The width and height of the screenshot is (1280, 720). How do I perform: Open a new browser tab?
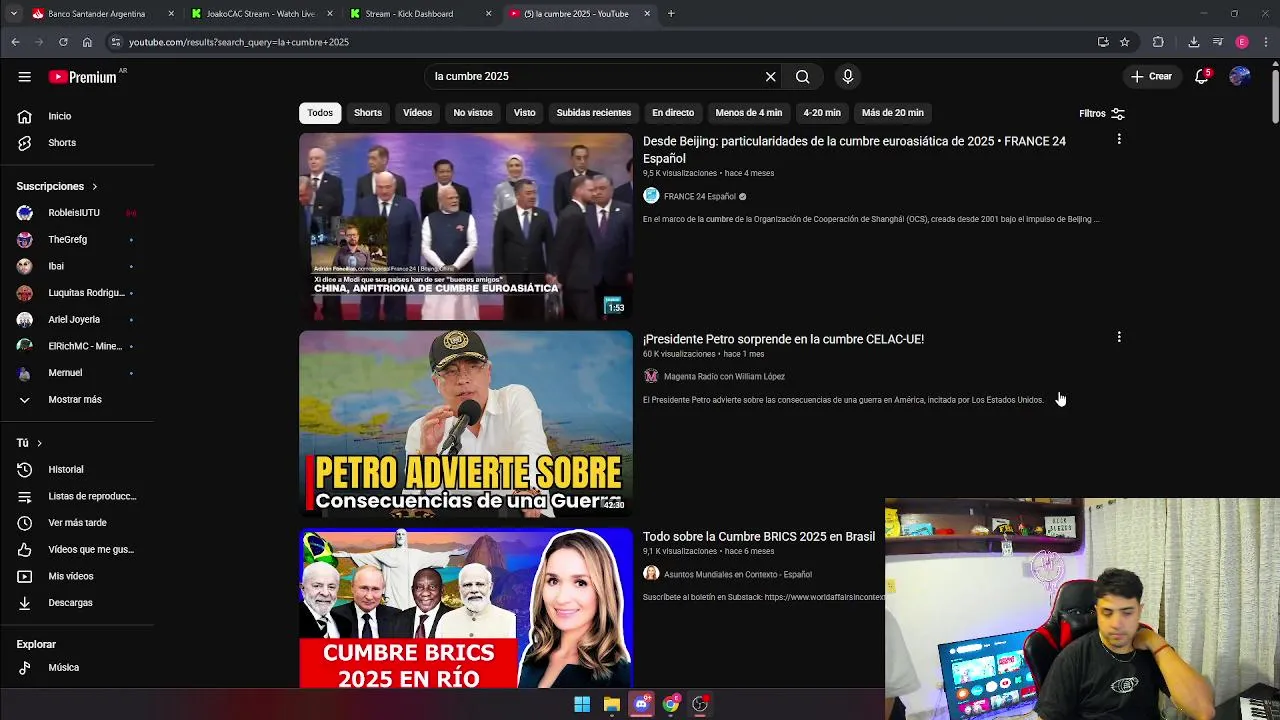coord(671,14)
